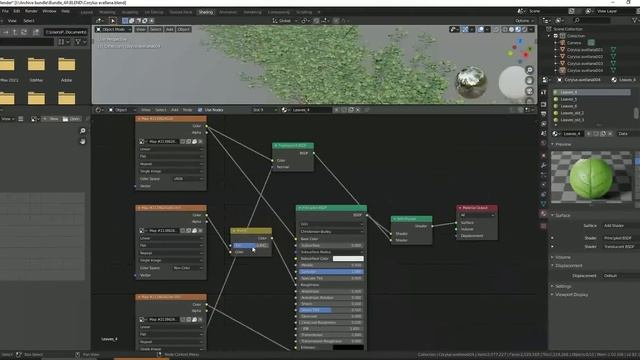Open the Object Data green triangle tab

543,204
